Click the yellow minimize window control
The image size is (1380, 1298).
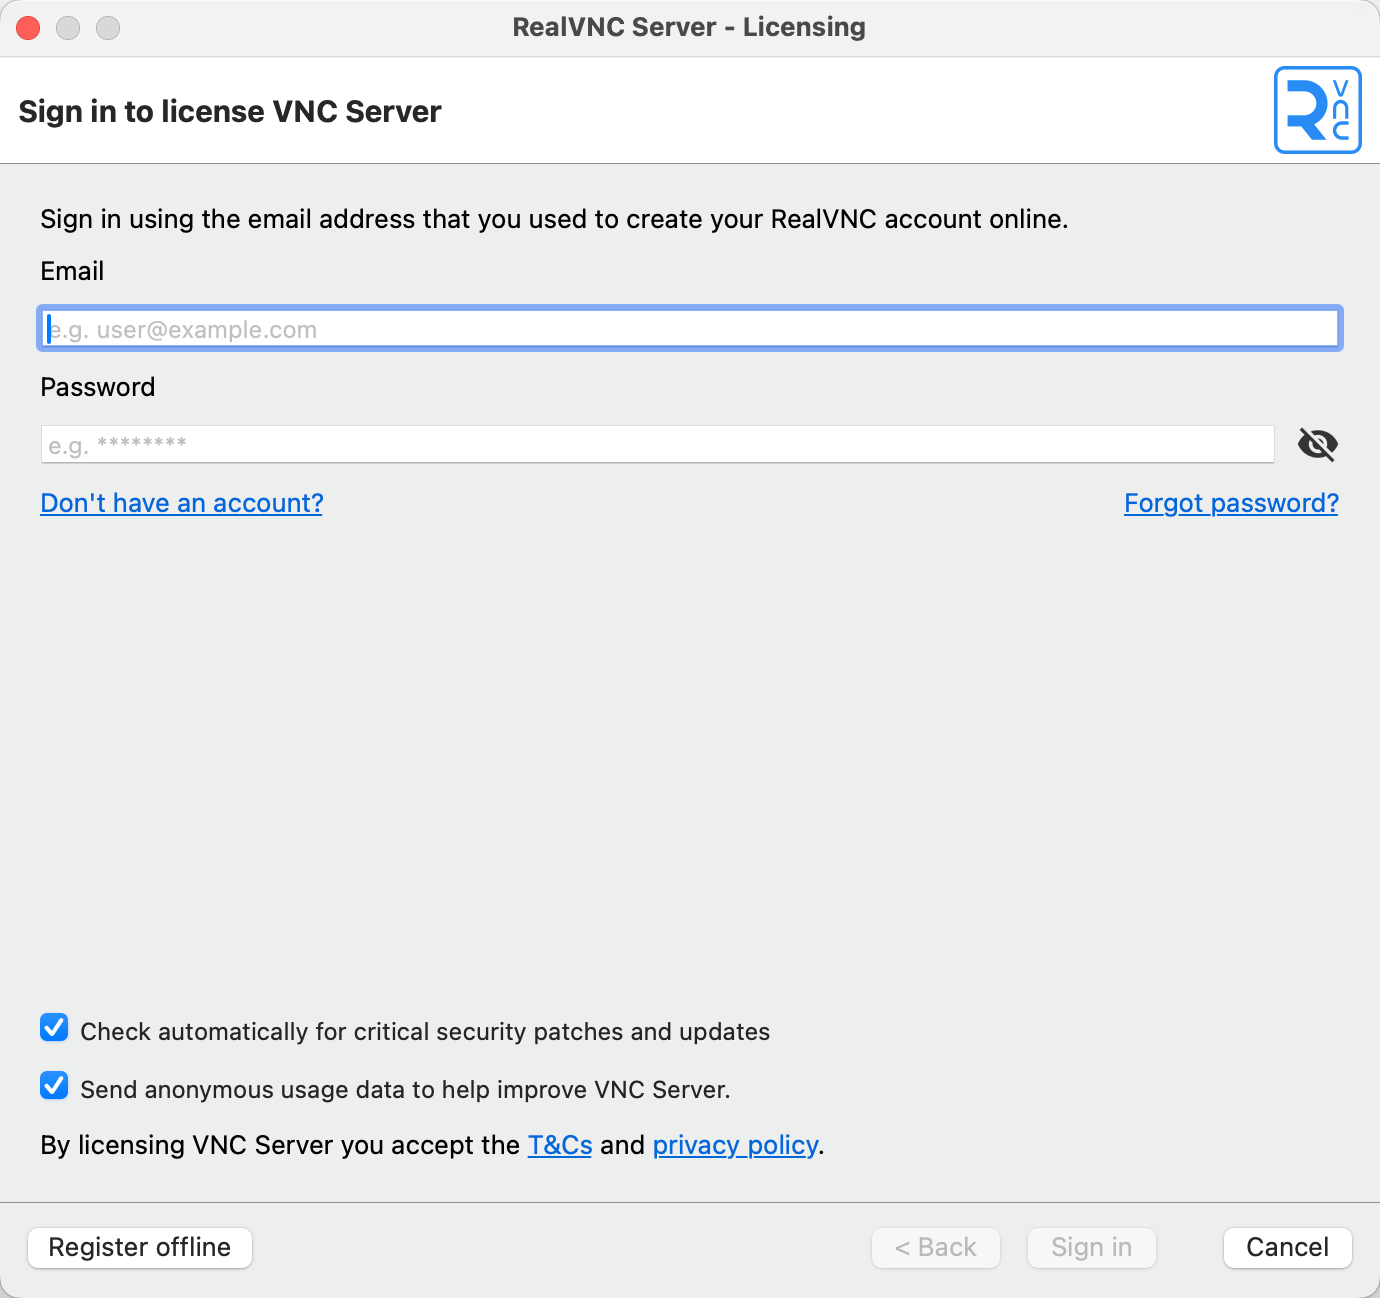68,28
